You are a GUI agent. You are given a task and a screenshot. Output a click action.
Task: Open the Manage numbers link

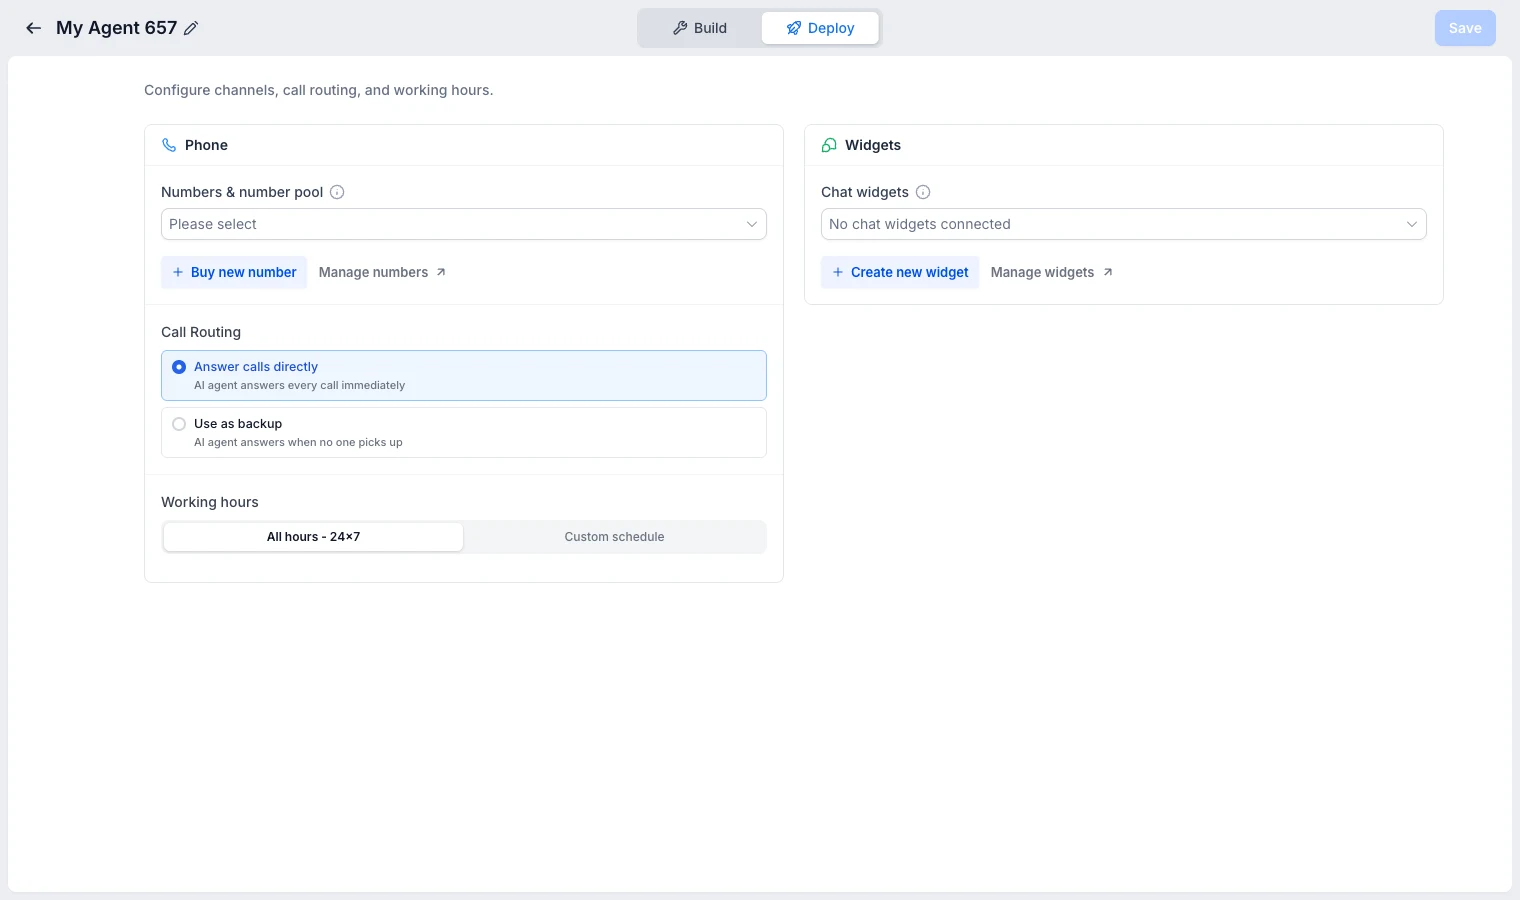pyautogui.click(x=382, y=272)
